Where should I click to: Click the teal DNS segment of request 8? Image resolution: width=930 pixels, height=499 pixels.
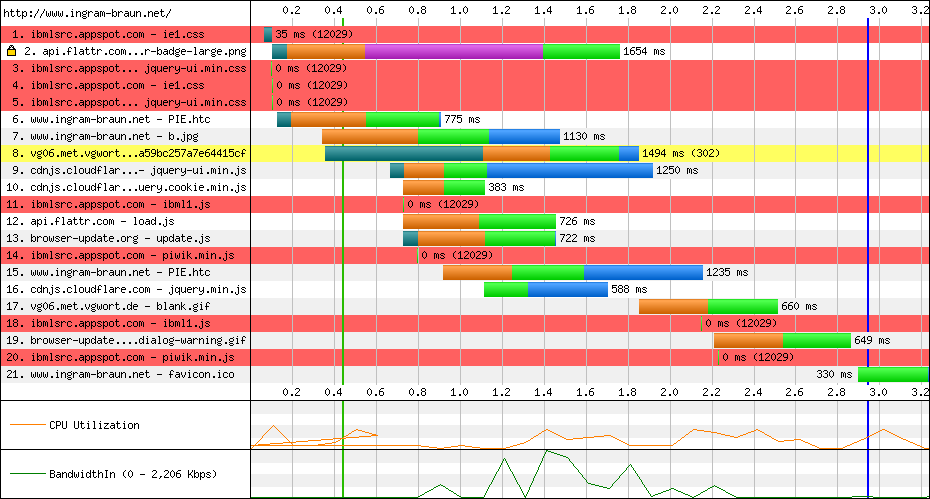pyautogui.click(x=403, y=153)
